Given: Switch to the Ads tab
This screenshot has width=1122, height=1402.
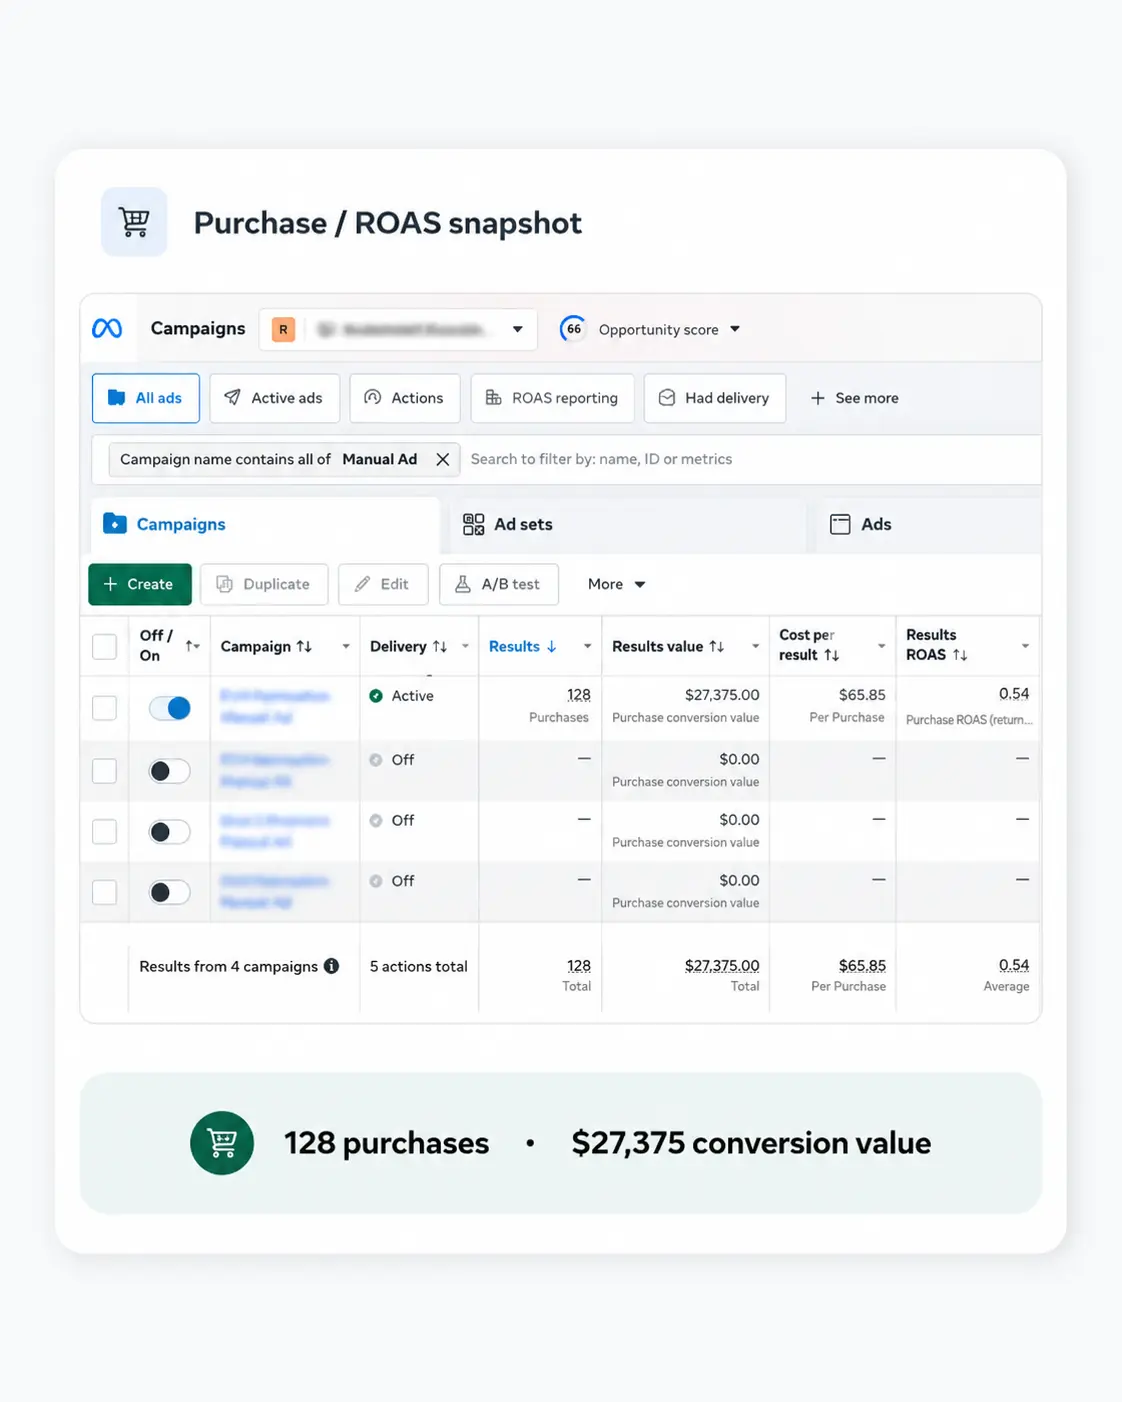Looking at the screenshot, I should pos(861,524).
